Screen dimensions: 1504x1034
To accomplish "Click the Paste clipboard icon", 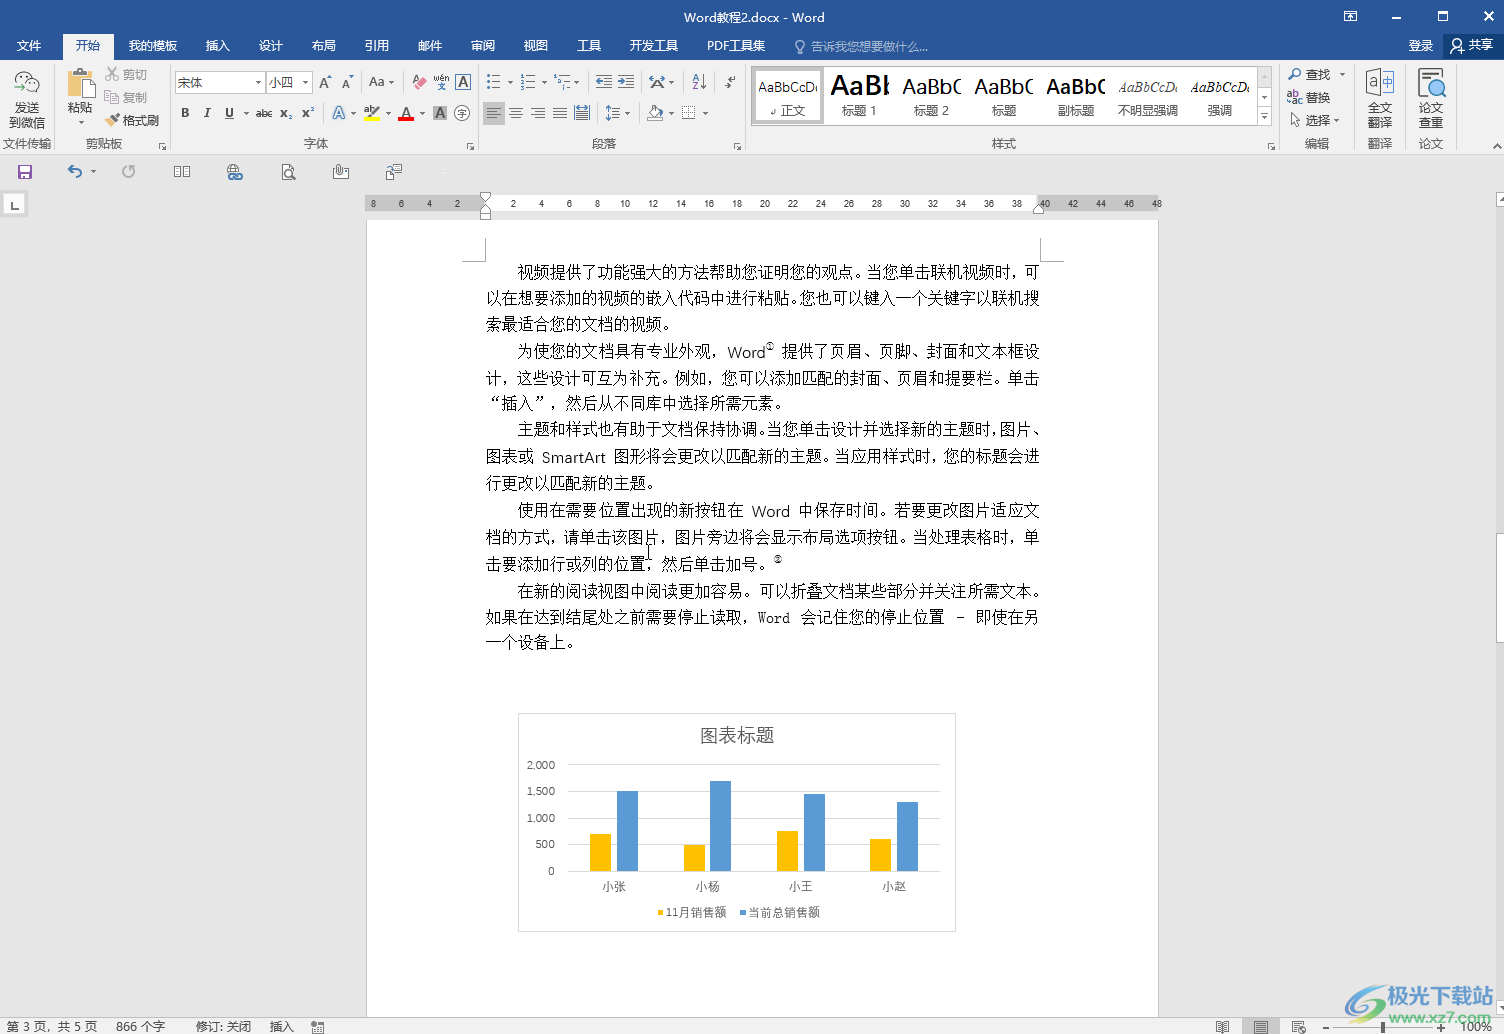I will pos(80,84).
